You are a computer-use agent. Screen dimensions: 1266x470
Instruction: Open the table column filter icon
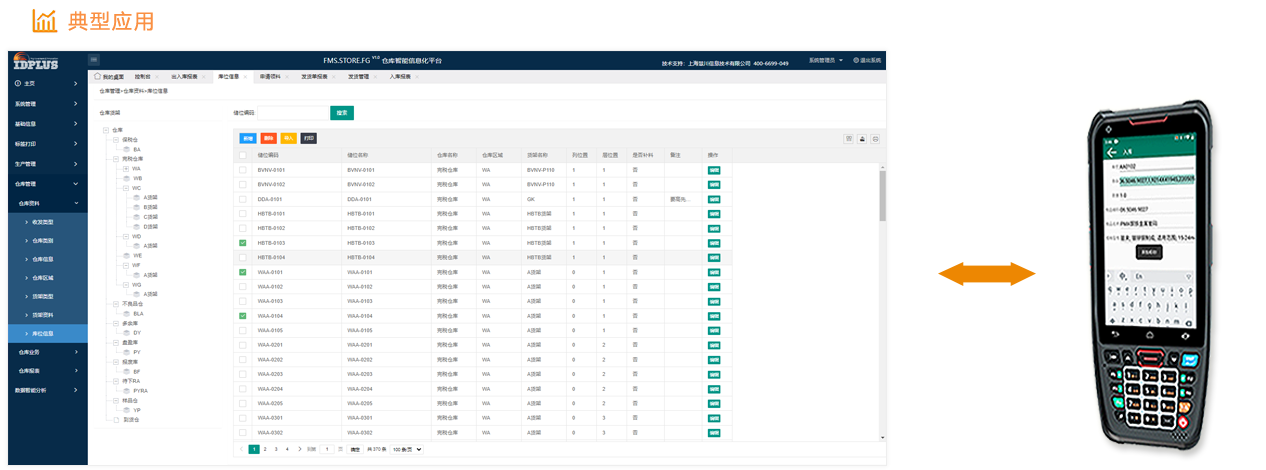(849, 138)
